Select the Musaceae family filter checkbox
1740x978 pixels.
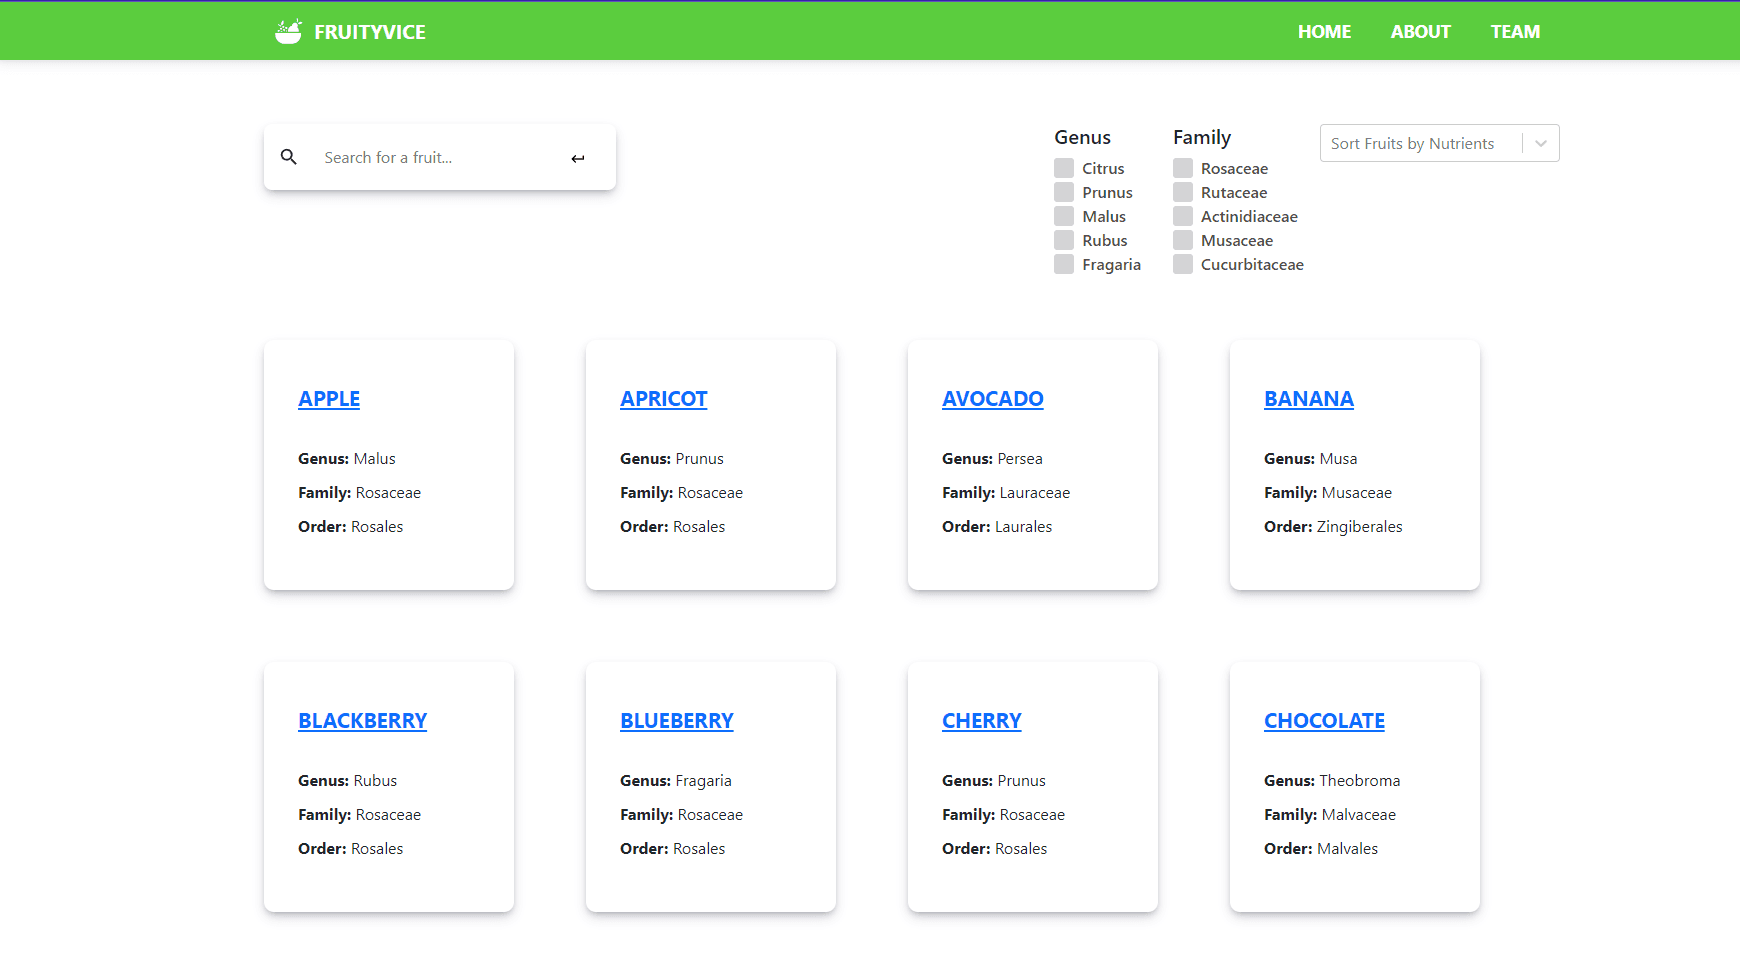tap(1183, 240)
